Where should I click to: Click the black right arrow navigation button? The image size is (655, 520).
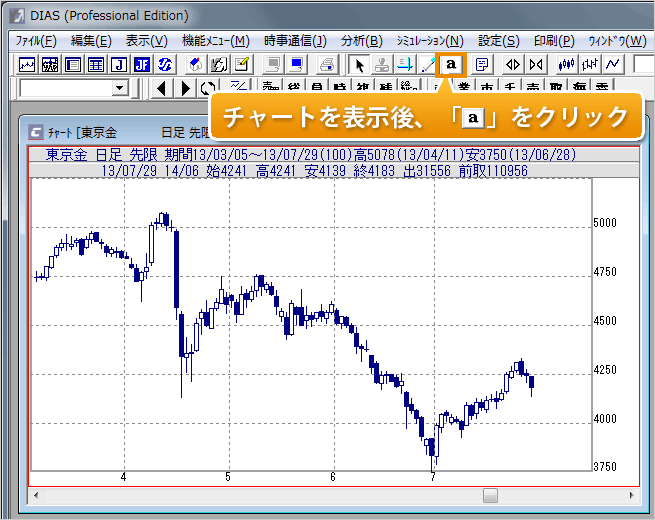(x=185, y=89)
